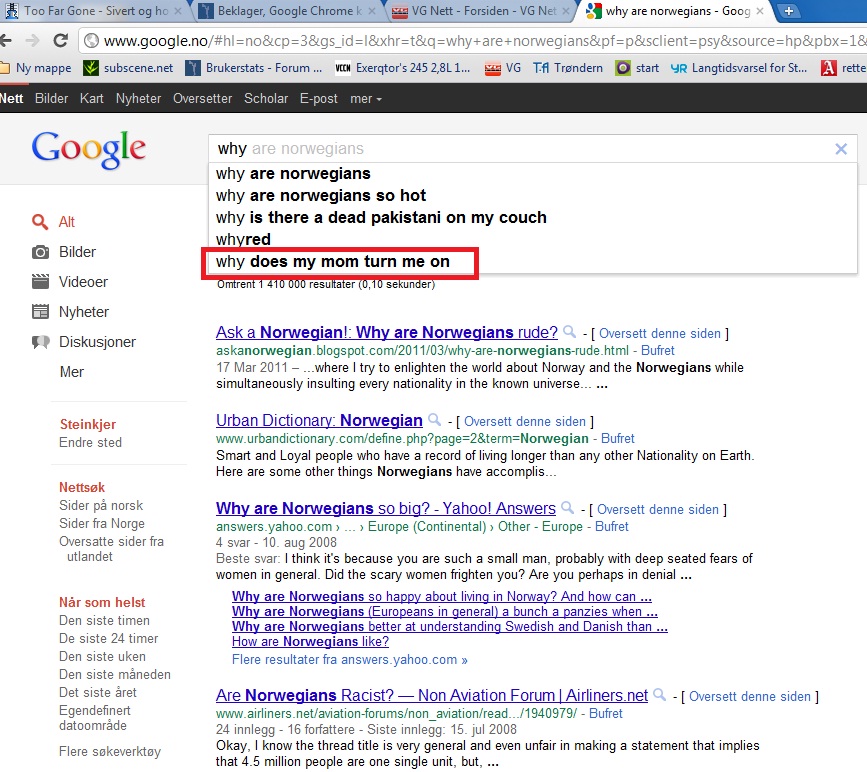Choose 'Egendefinert datoområde' time filter
The height and width of the screenshot is (772, 867).
[95, 718]
